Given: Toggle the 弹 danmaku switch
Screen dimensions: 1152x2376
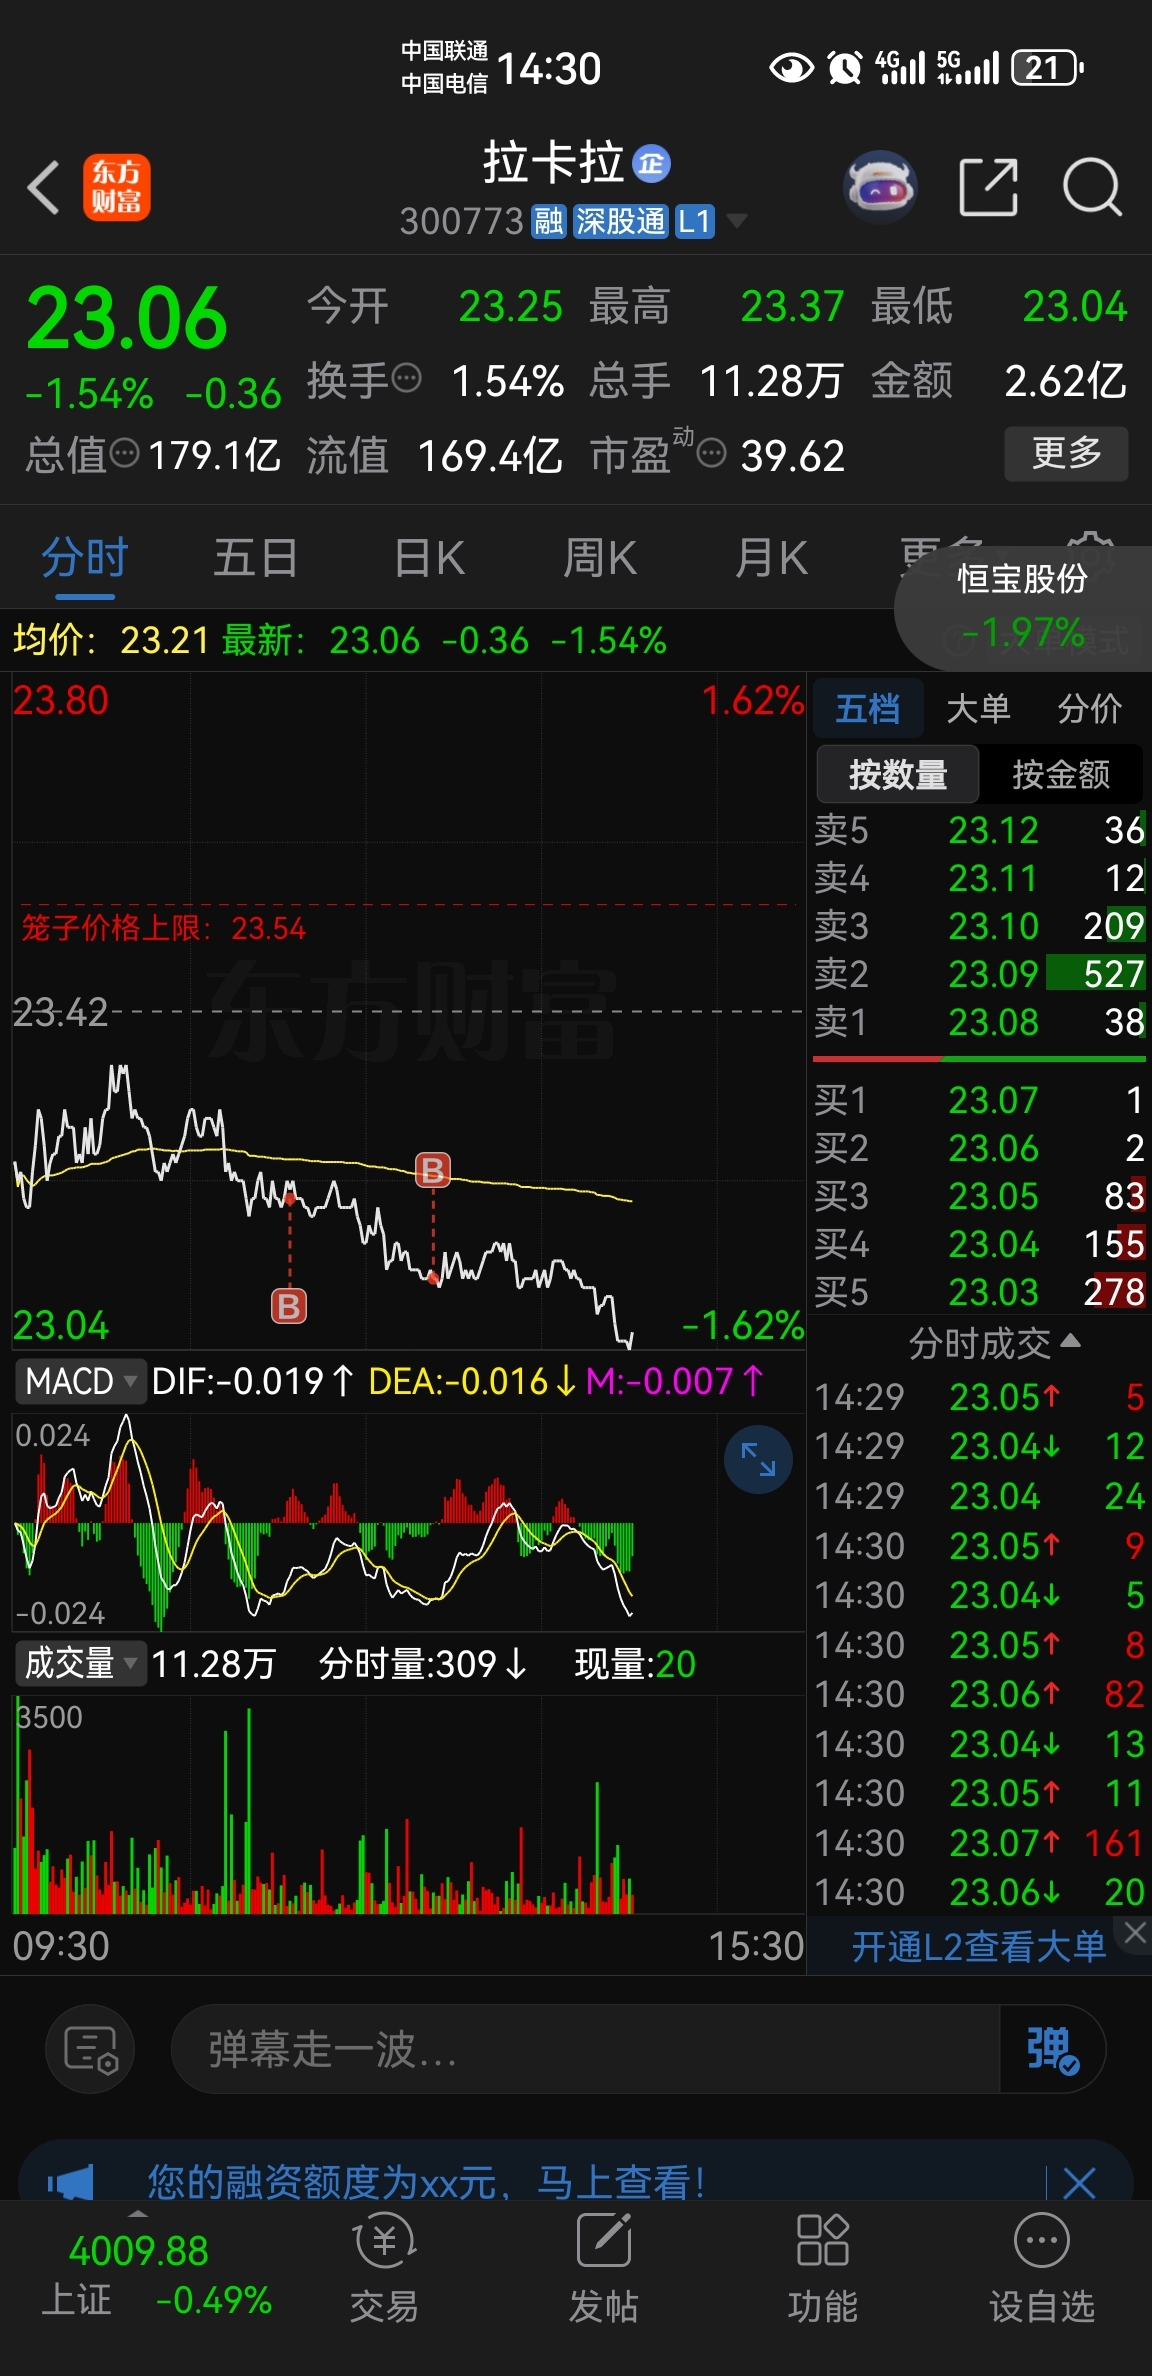Looking at the screenshot, I should [x=1053, y=2049].
